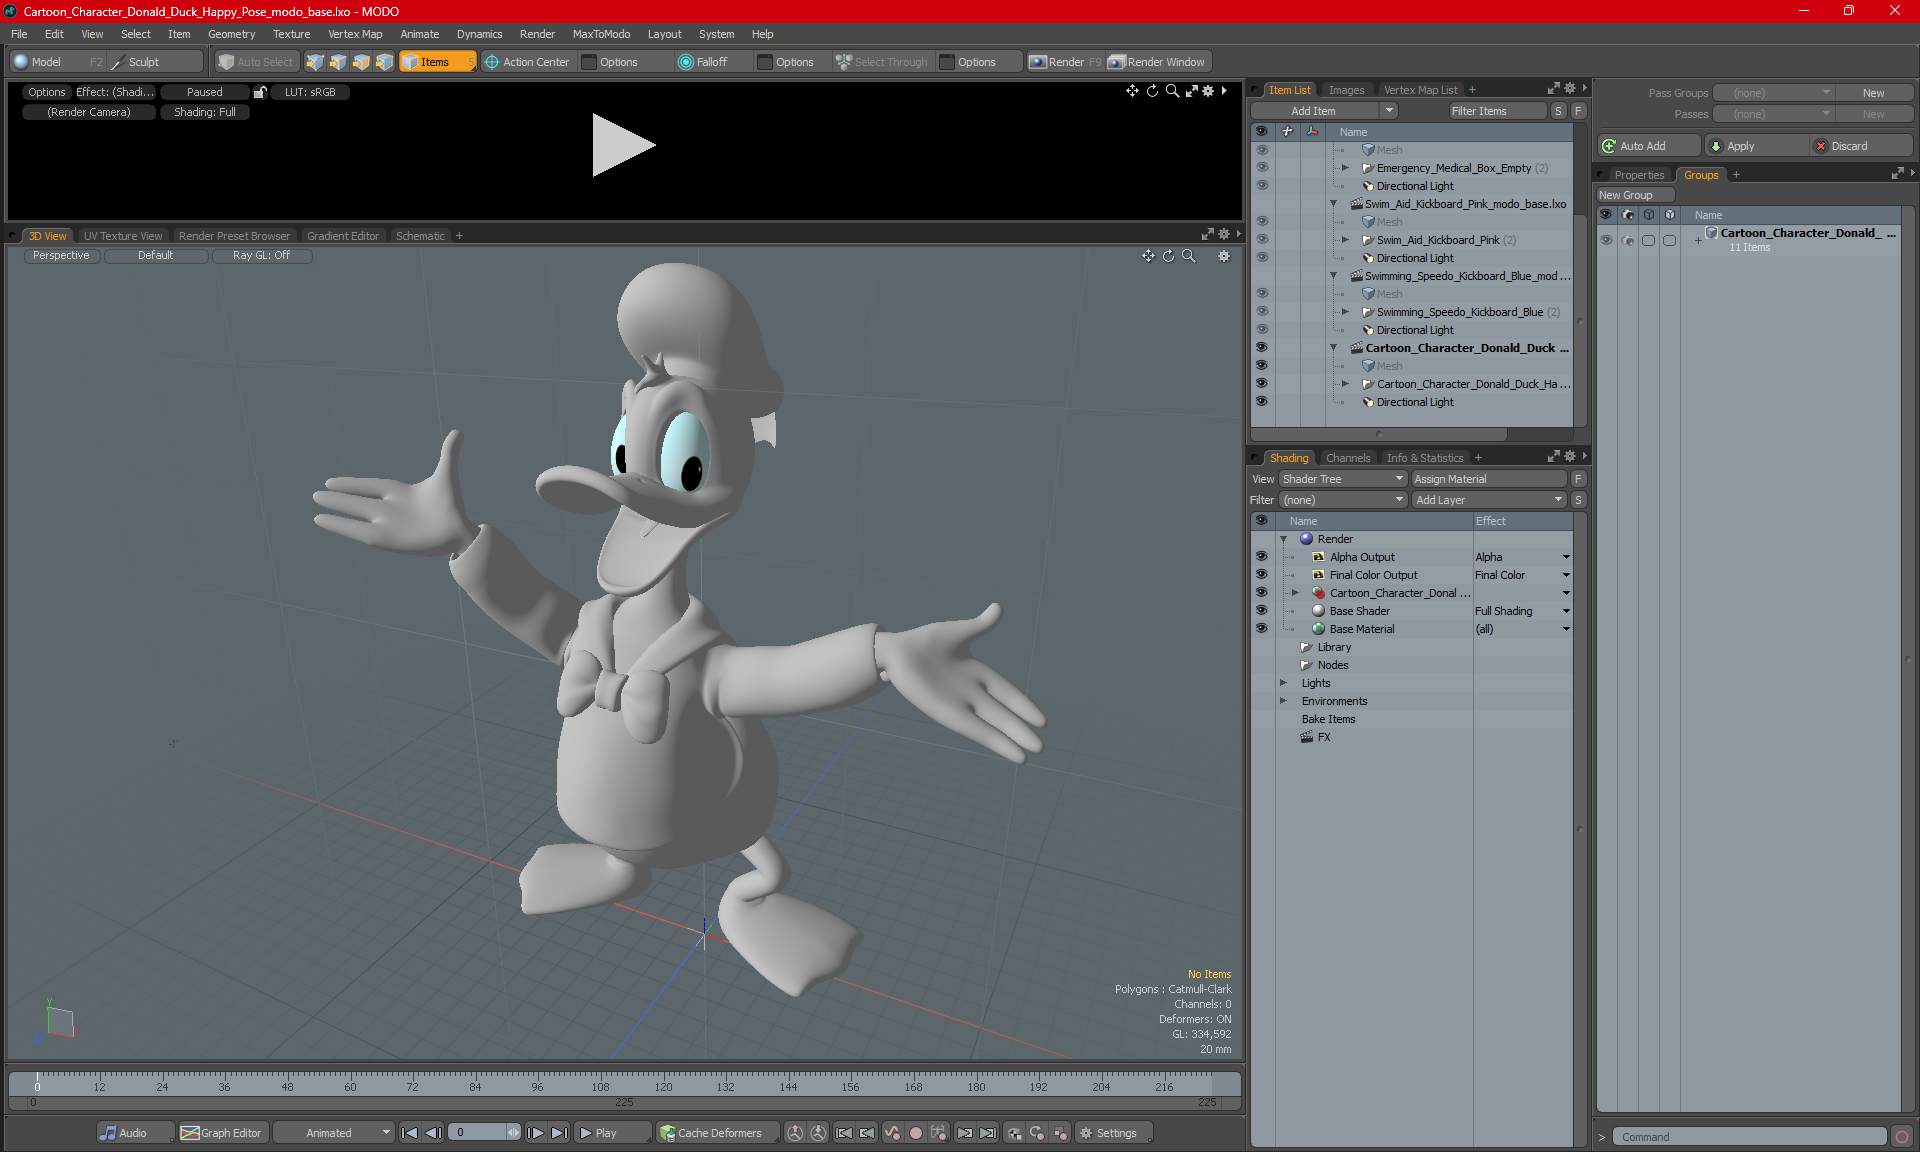The width and height of the screenshot is (1920, 1152).
Task: Toggle visibility of Base Shader layer
Action: [x=1261, y=611]
